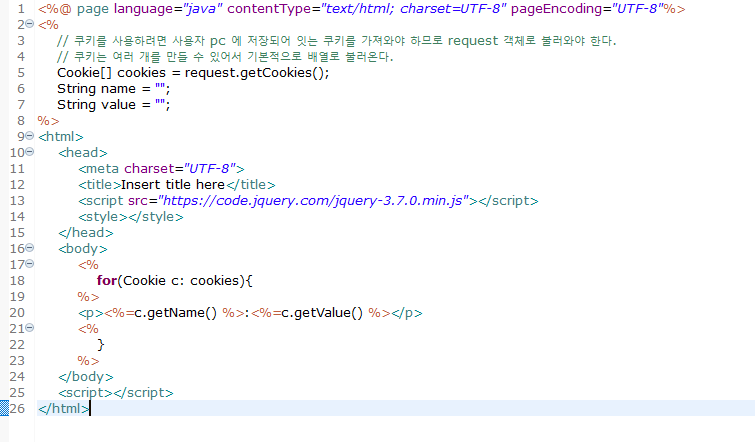Image resolution: width=755 pixels, height=442 pixels.
Task: Click line number 1 in the gutter
Action: click(21, 9)
